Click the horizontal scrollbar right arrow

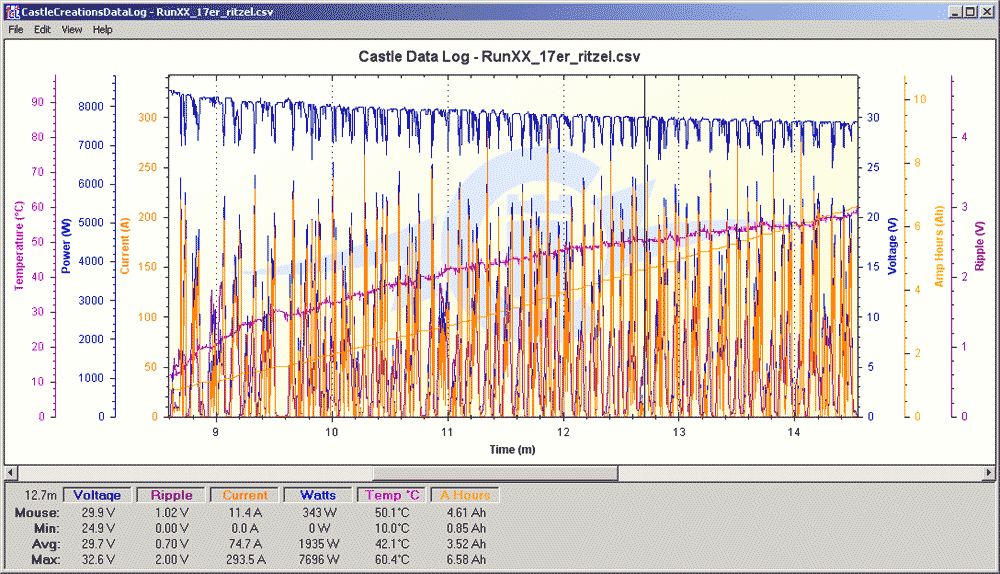coord(989,473)
